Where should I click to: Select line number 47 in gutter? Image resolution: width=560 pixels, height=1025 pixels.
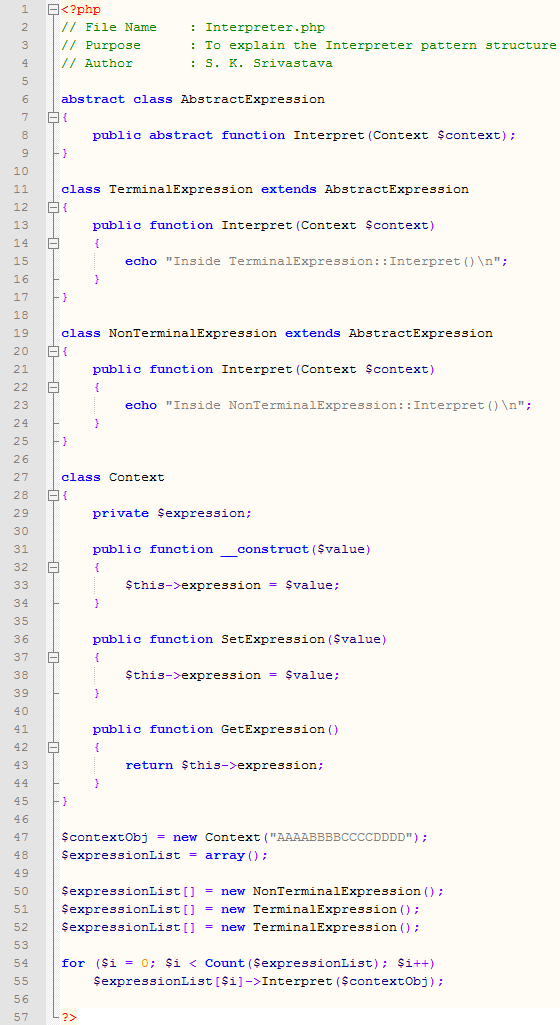(21, 837)
